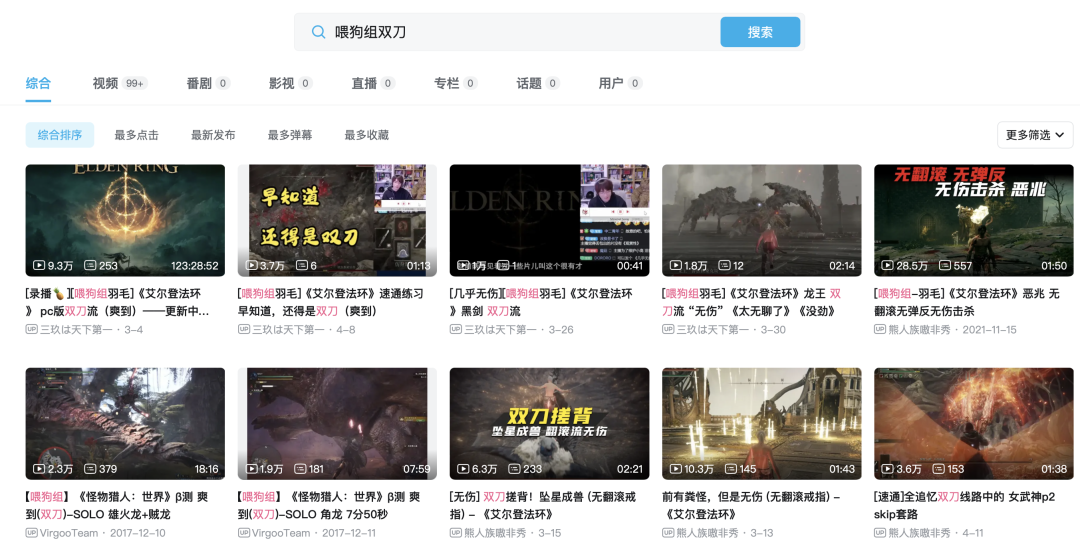
Task: Sort results by 最多点击
Action: click(x=136, y=135)
